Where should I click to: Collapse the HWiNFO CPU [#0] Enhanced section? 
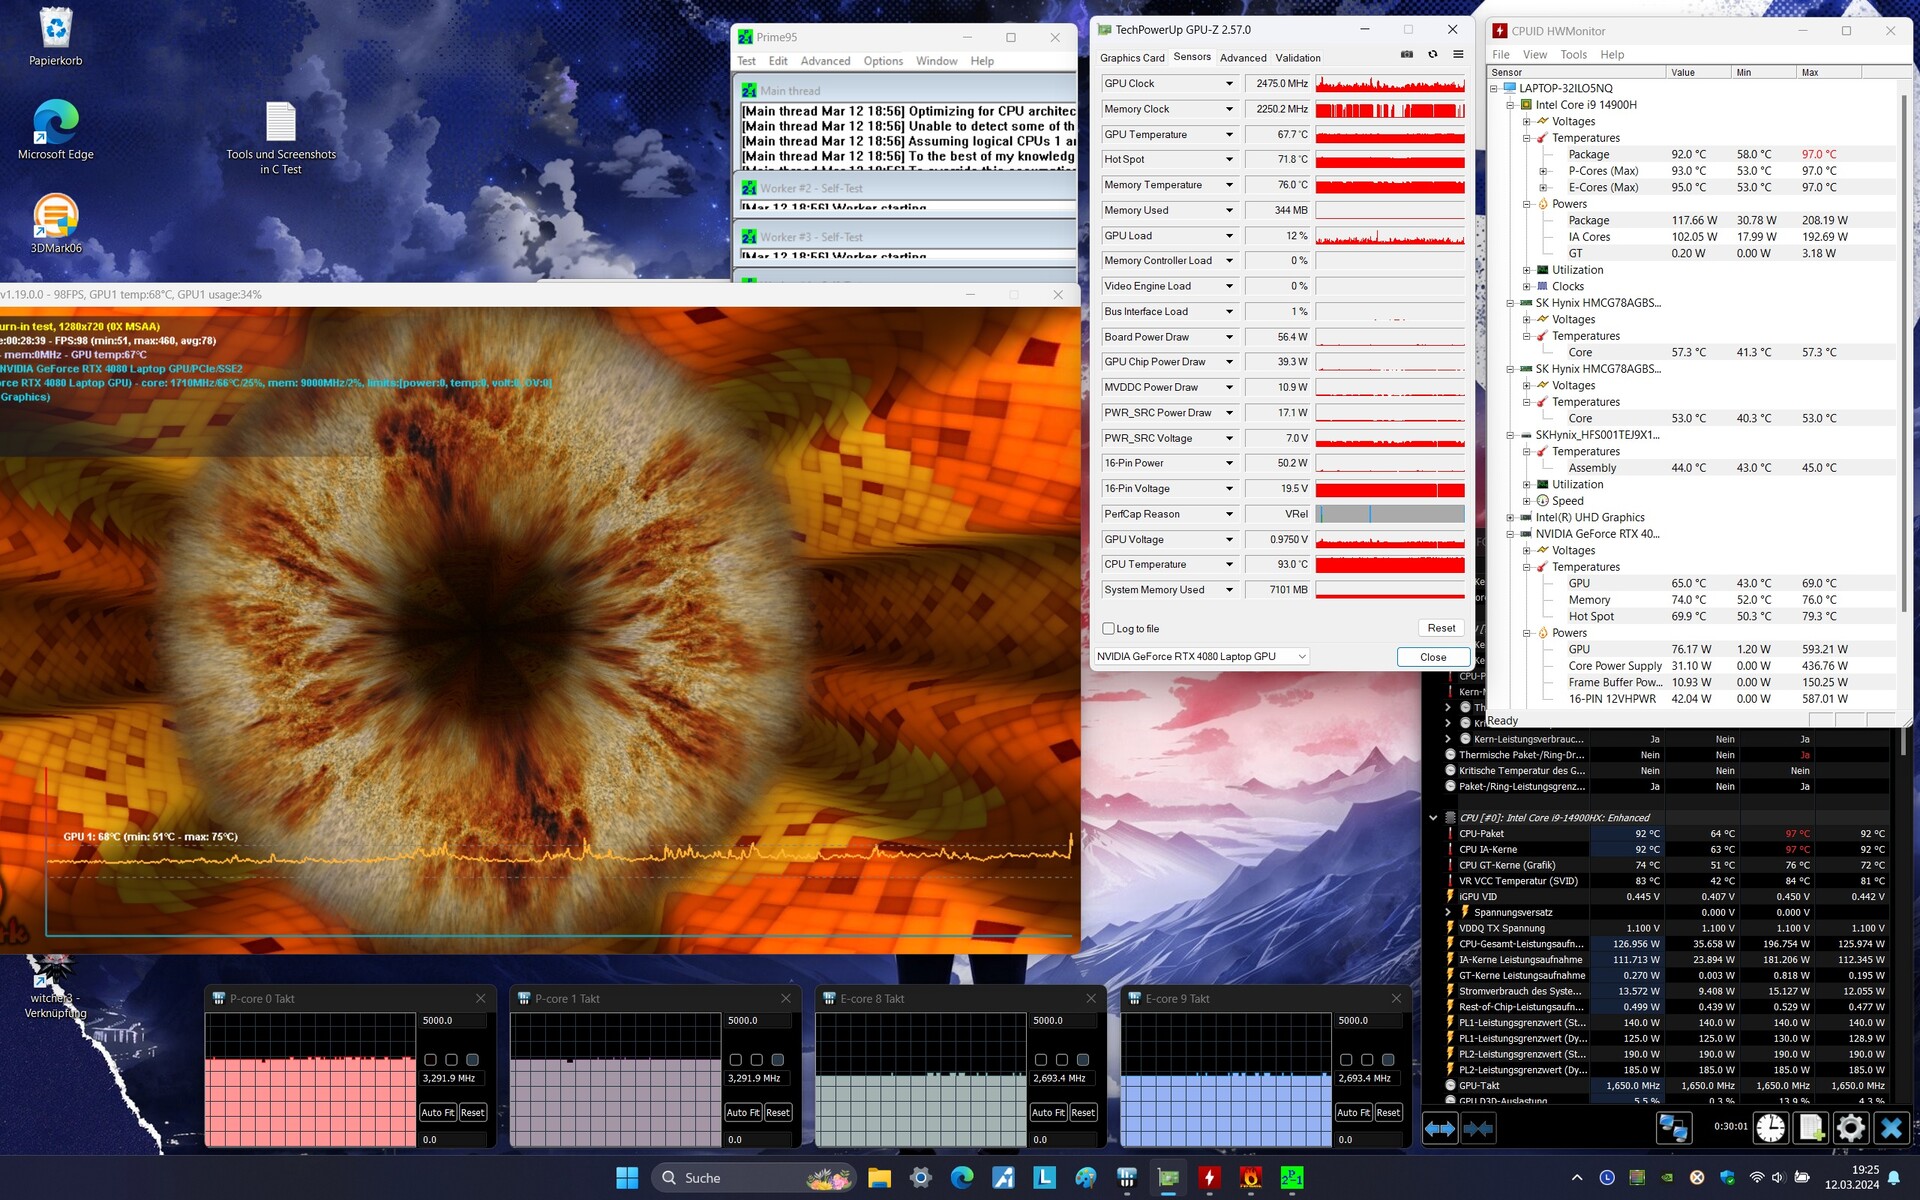(x=1432, y=818)
